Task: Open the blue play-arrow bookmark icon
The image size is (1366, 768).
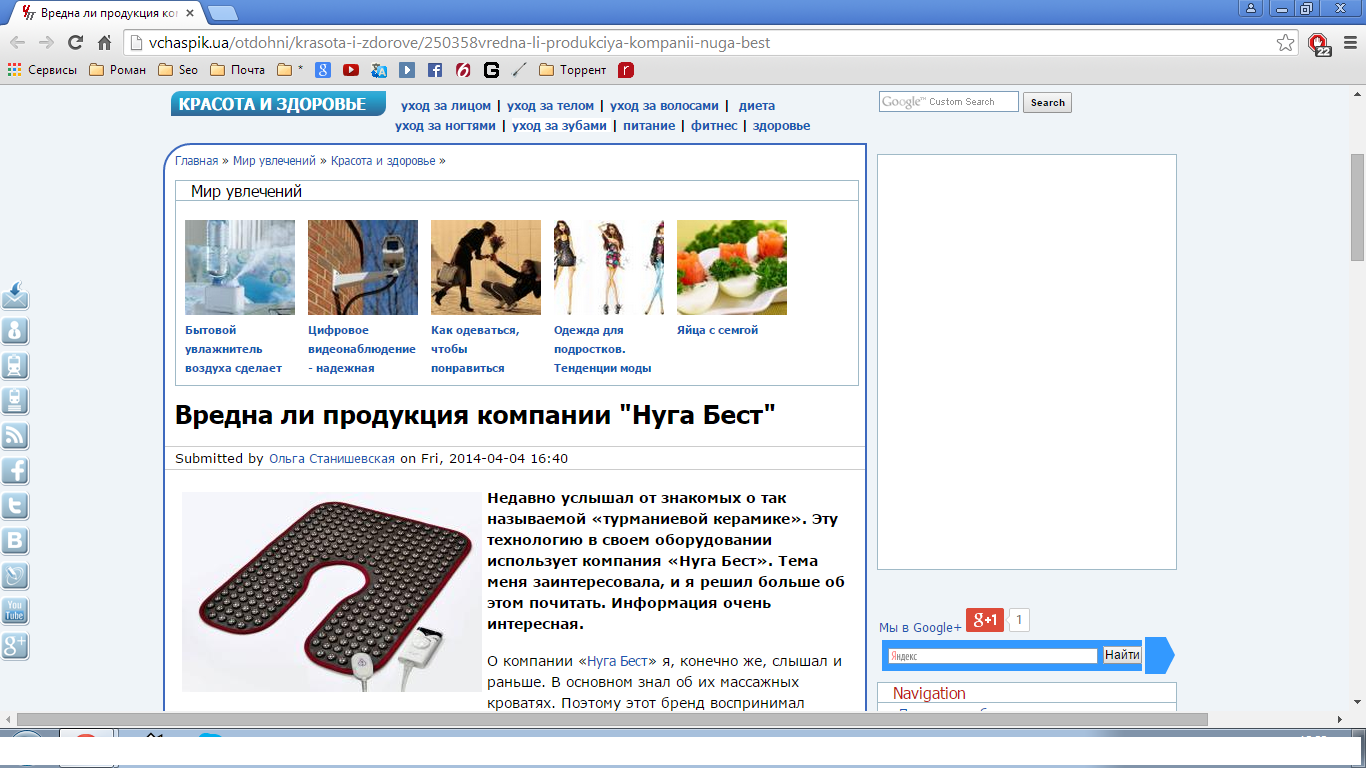Action: click(x=407, y=70)
